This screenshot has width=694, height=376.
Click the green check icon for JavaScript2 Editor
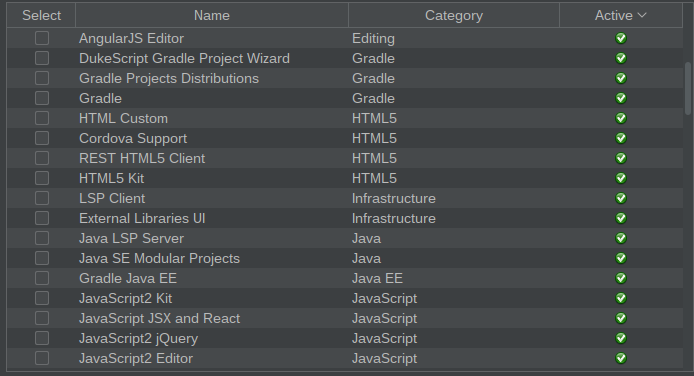(621, 358)
